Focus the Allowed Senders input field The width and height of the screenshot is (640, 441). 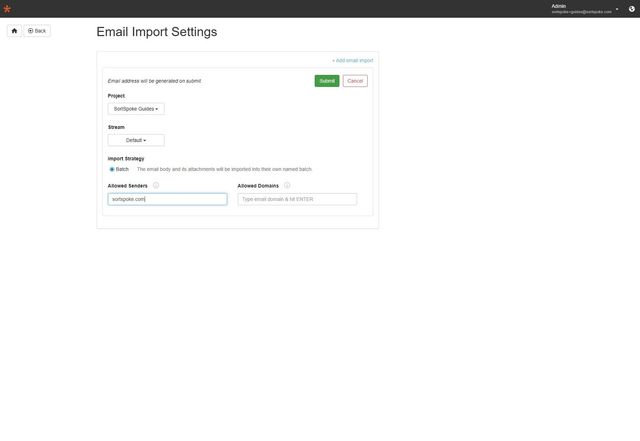[167, 199]
